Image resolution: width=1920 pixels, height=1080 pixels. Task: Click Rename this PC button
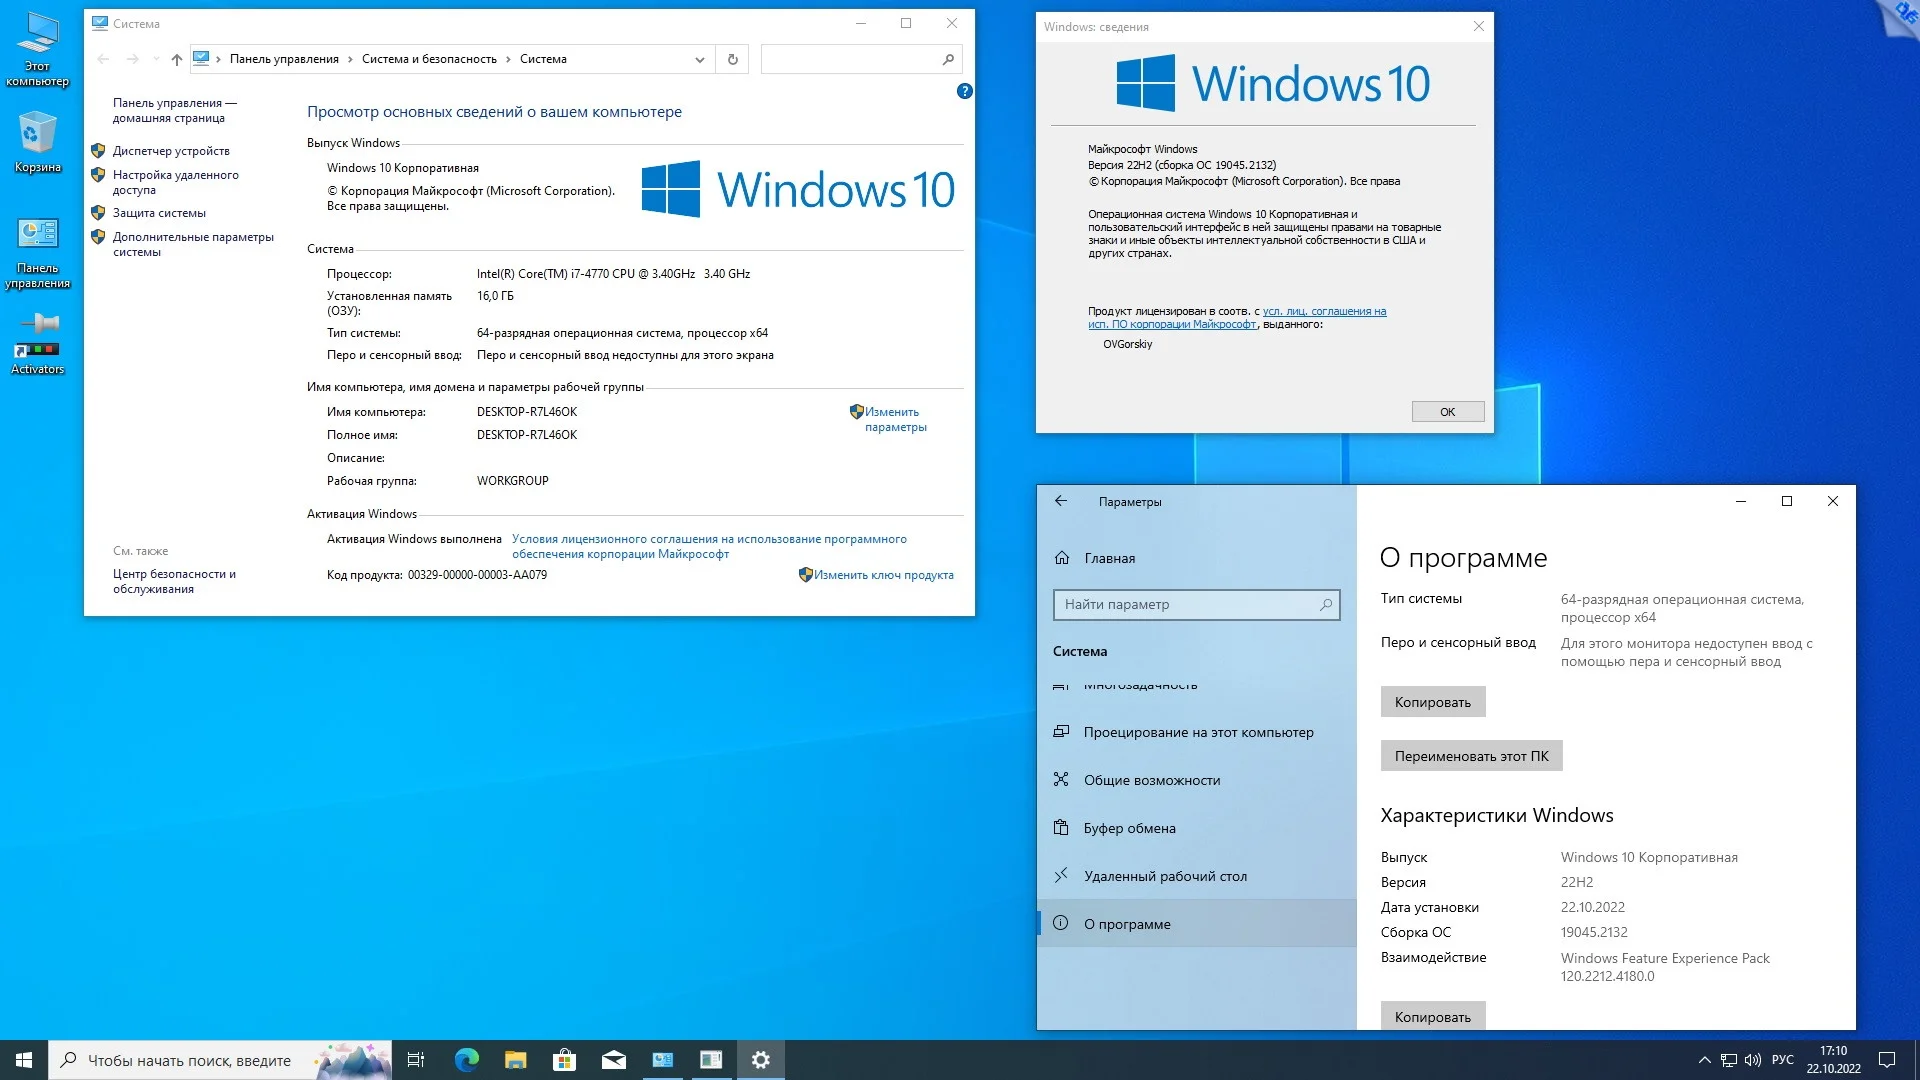click(x=1471, y=756)
